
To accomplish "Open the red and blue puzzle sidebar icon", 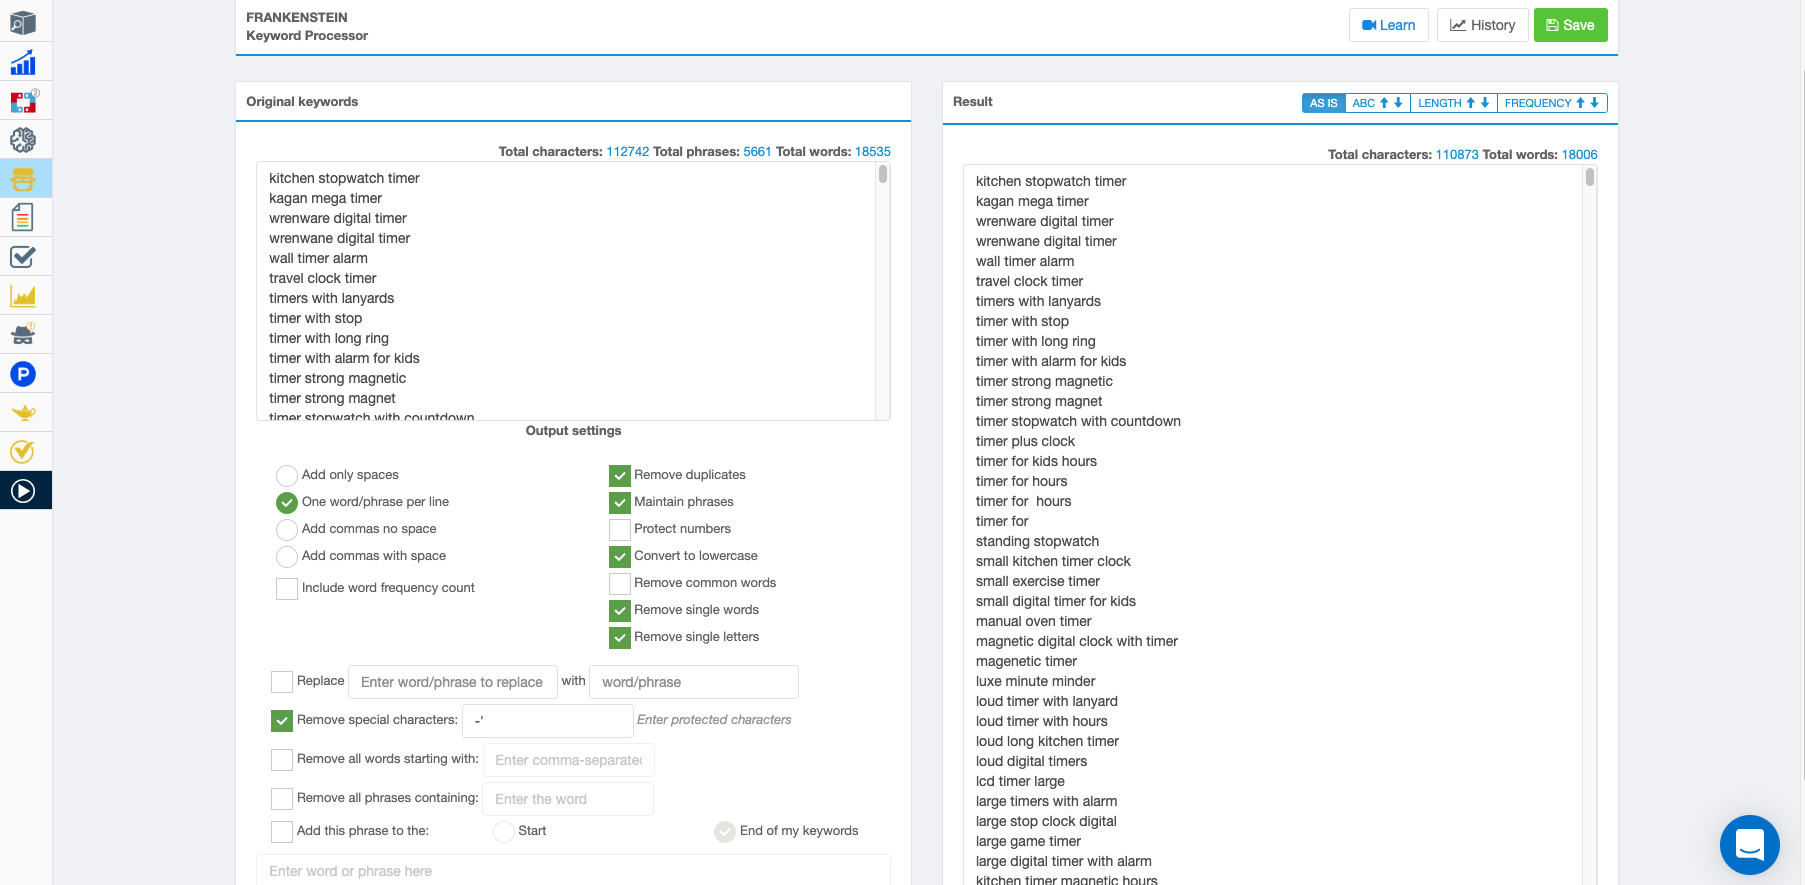I will (x=23, y=101).
